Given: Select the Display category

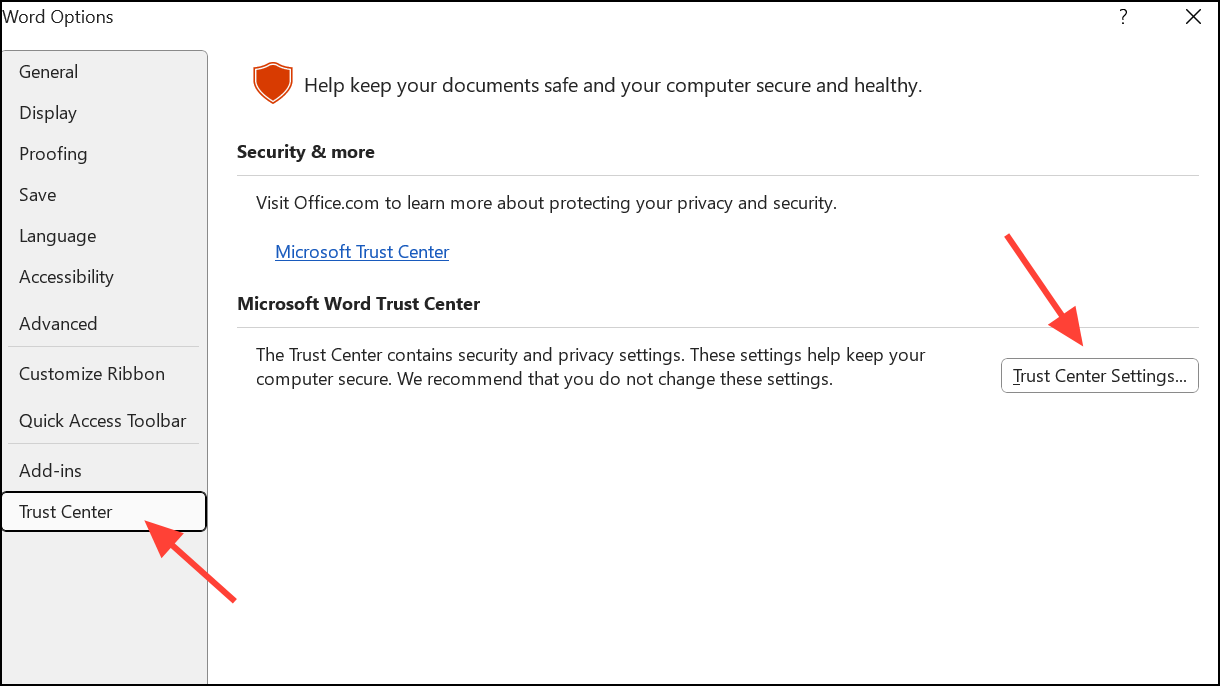Looking at the screenshot, I should [104, 113].
